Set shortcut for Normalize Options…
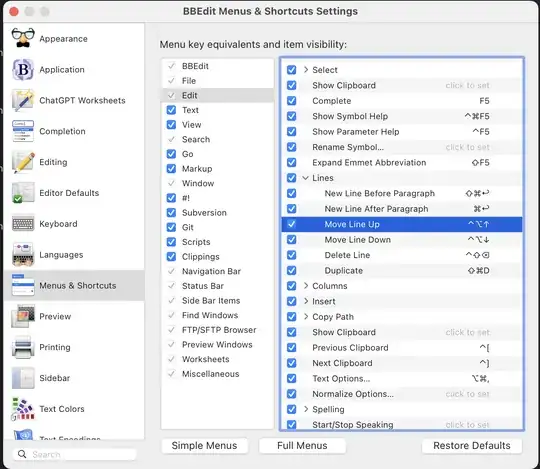 point(467,394)
